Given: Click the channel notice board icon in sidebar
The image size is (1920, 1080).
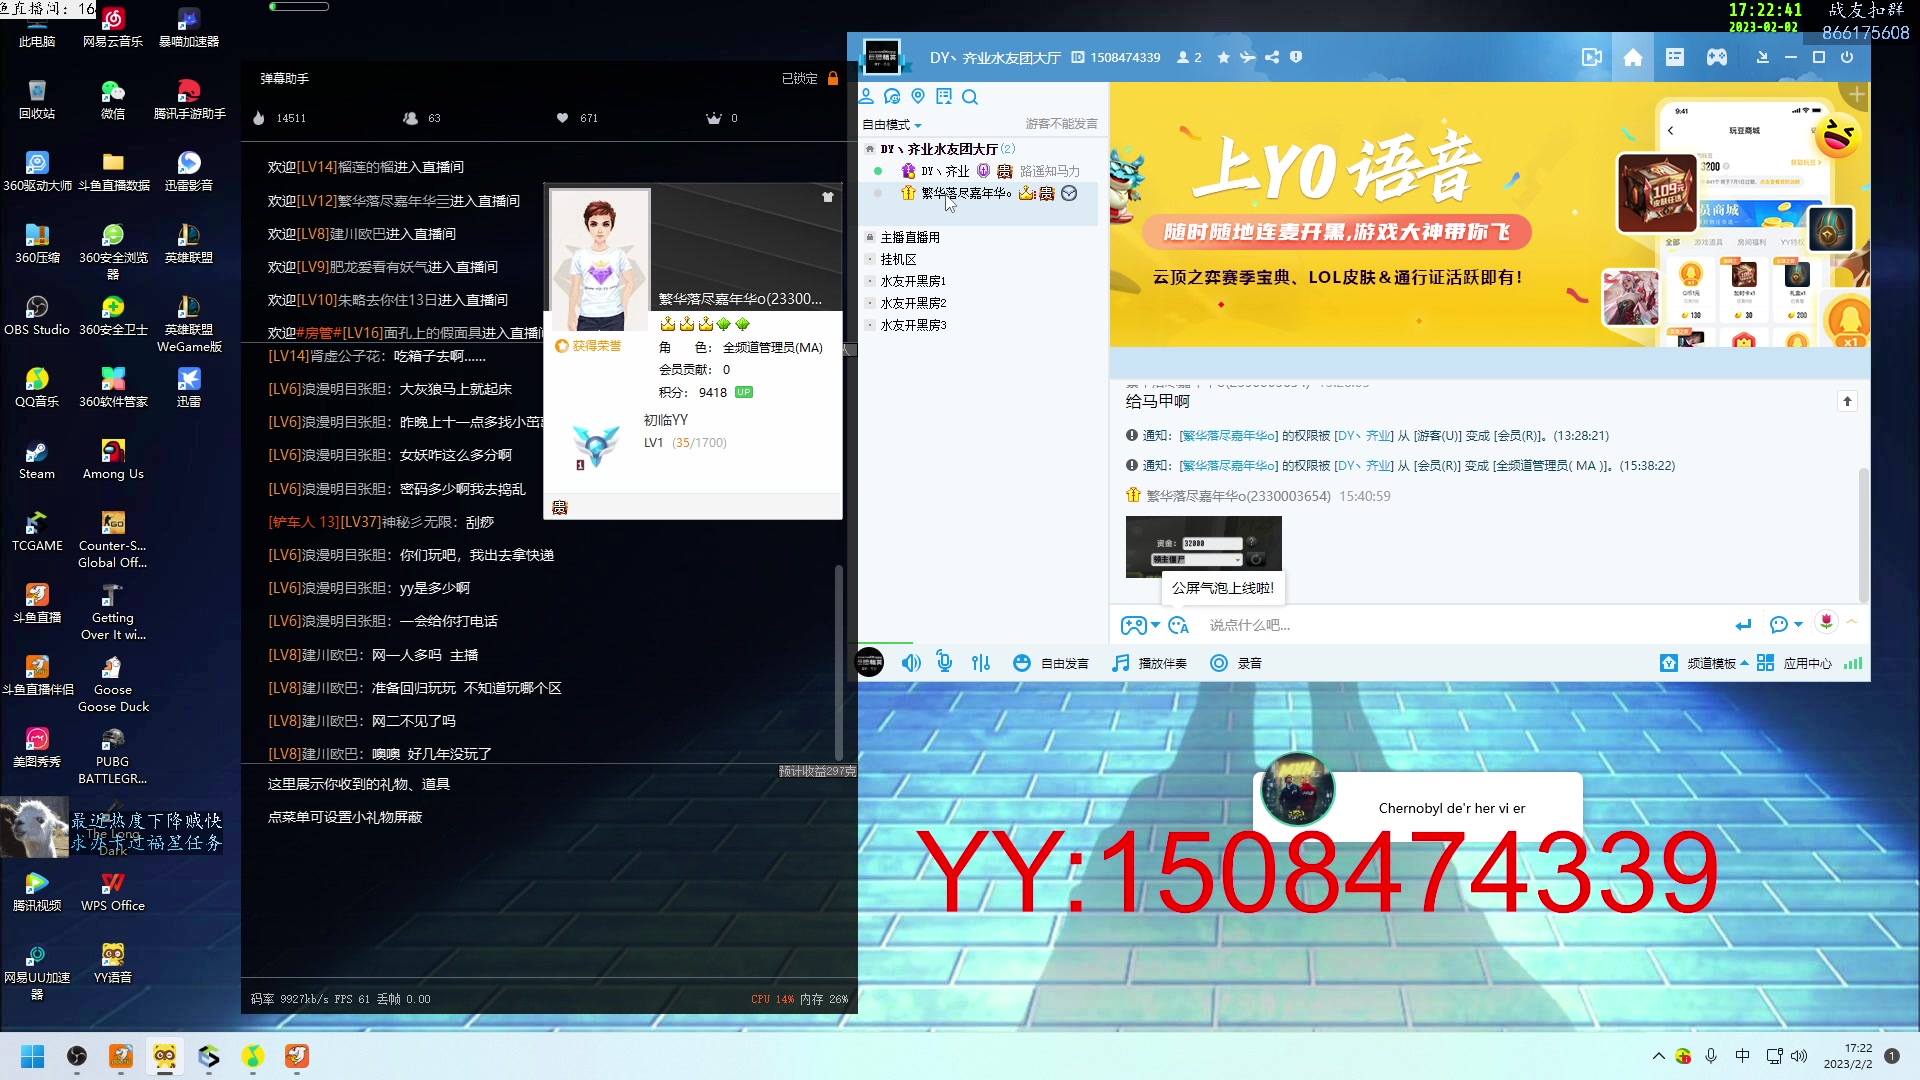Looking at the screenshot, I should coord(944,97).
